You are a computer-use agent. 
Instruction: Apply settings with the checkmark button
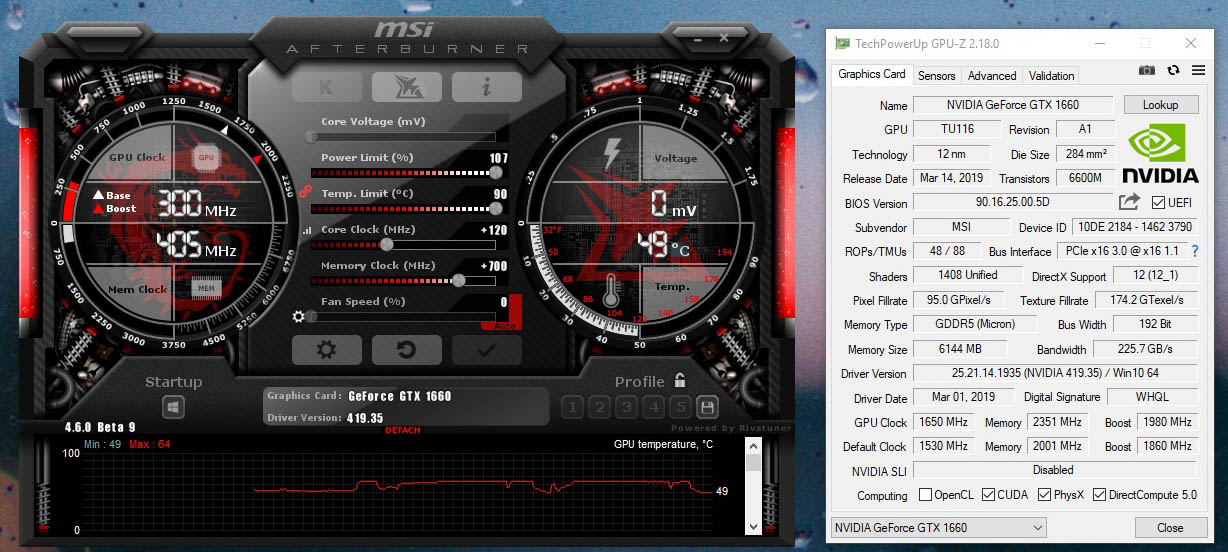click(x=487, y=350)
